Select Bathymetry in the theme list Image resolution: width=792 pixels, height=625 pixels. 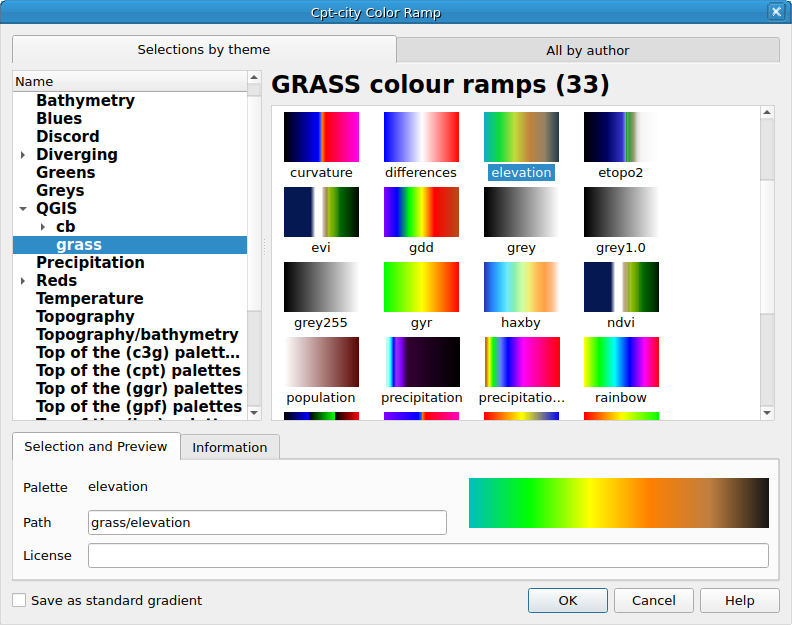(85, 101)
